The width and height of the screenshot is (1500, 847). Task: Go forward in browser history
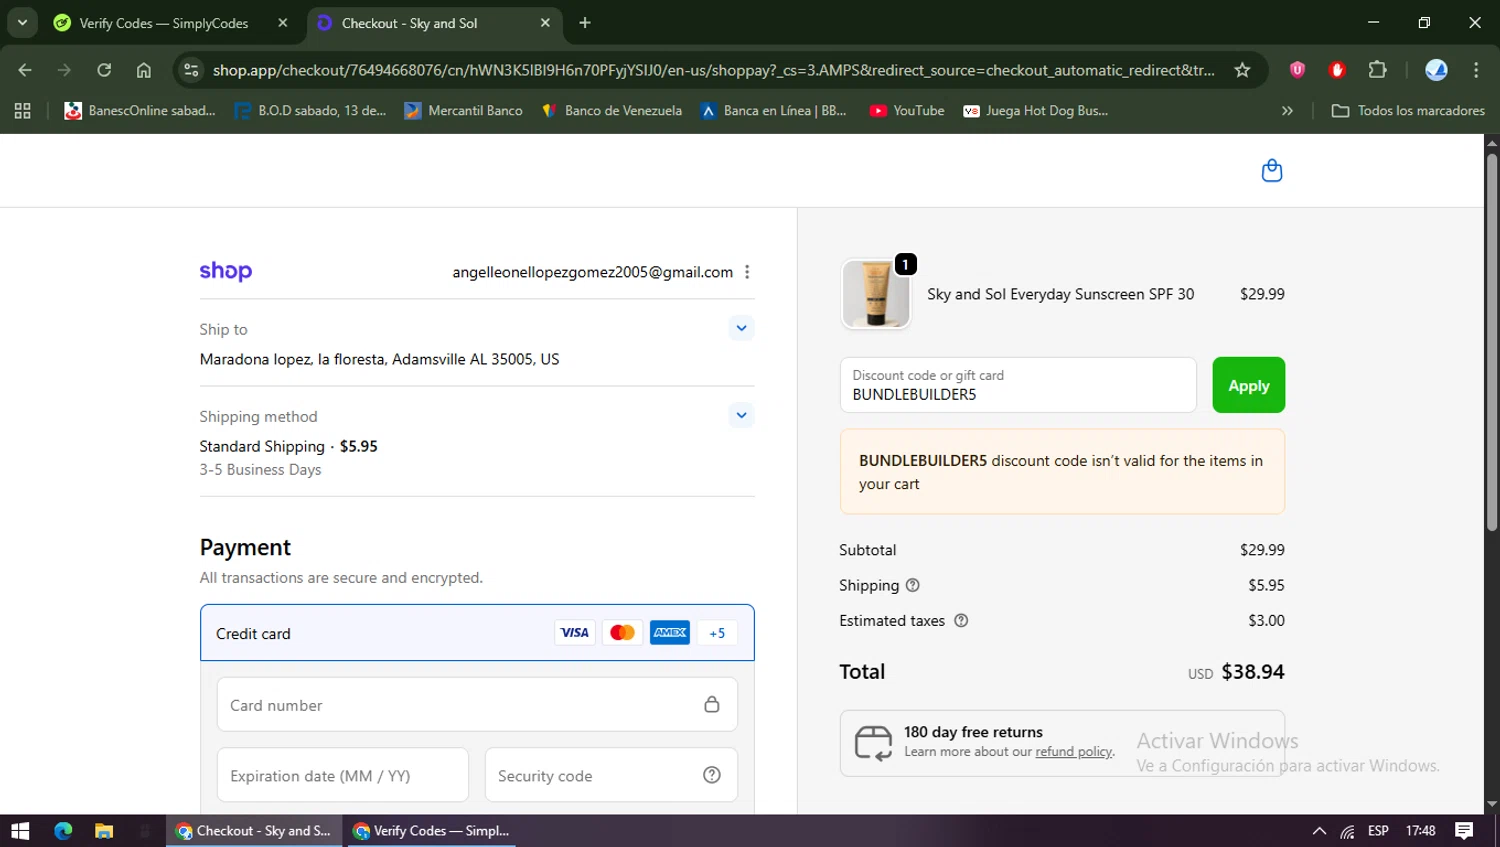click(x=64, y=70)
